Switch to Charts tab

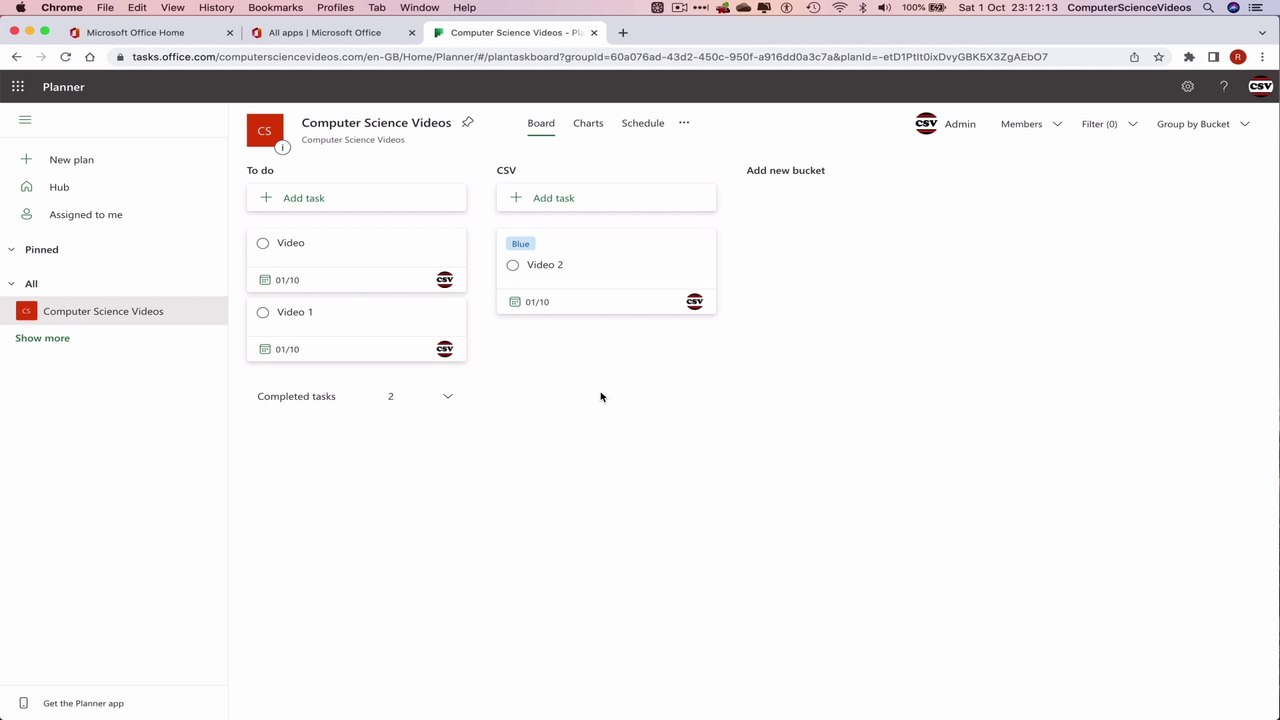(x=588, y=123)
